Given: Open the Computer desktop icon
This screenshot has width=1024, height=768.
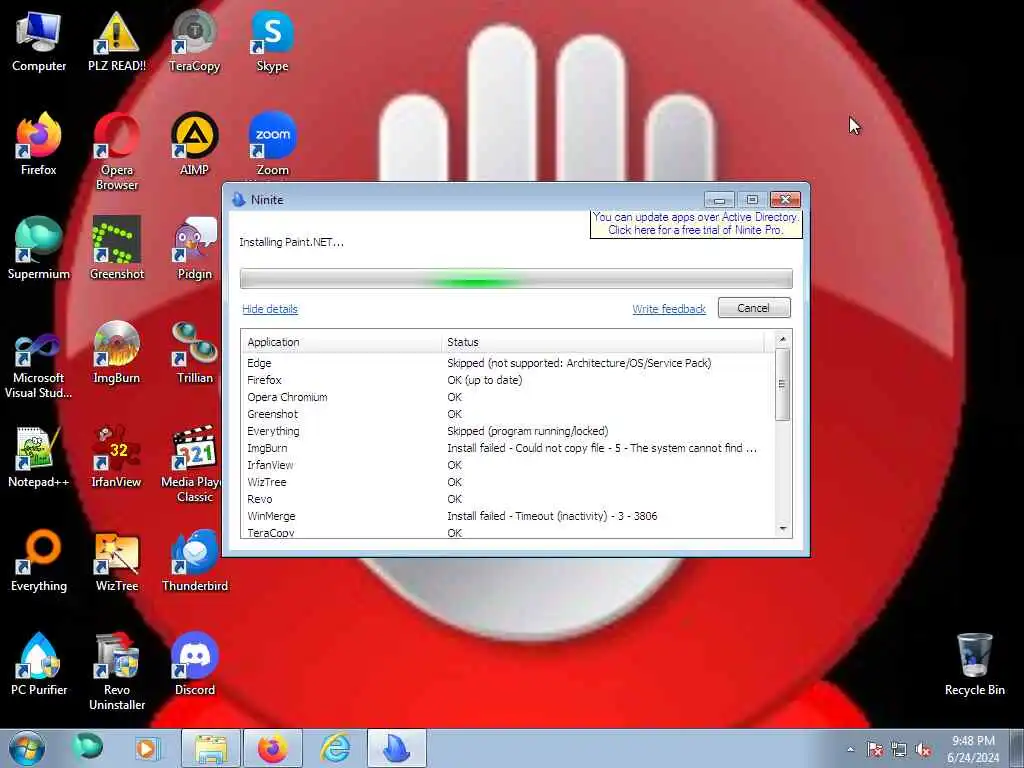Looking at the screenshot, I should pos(39,40).
